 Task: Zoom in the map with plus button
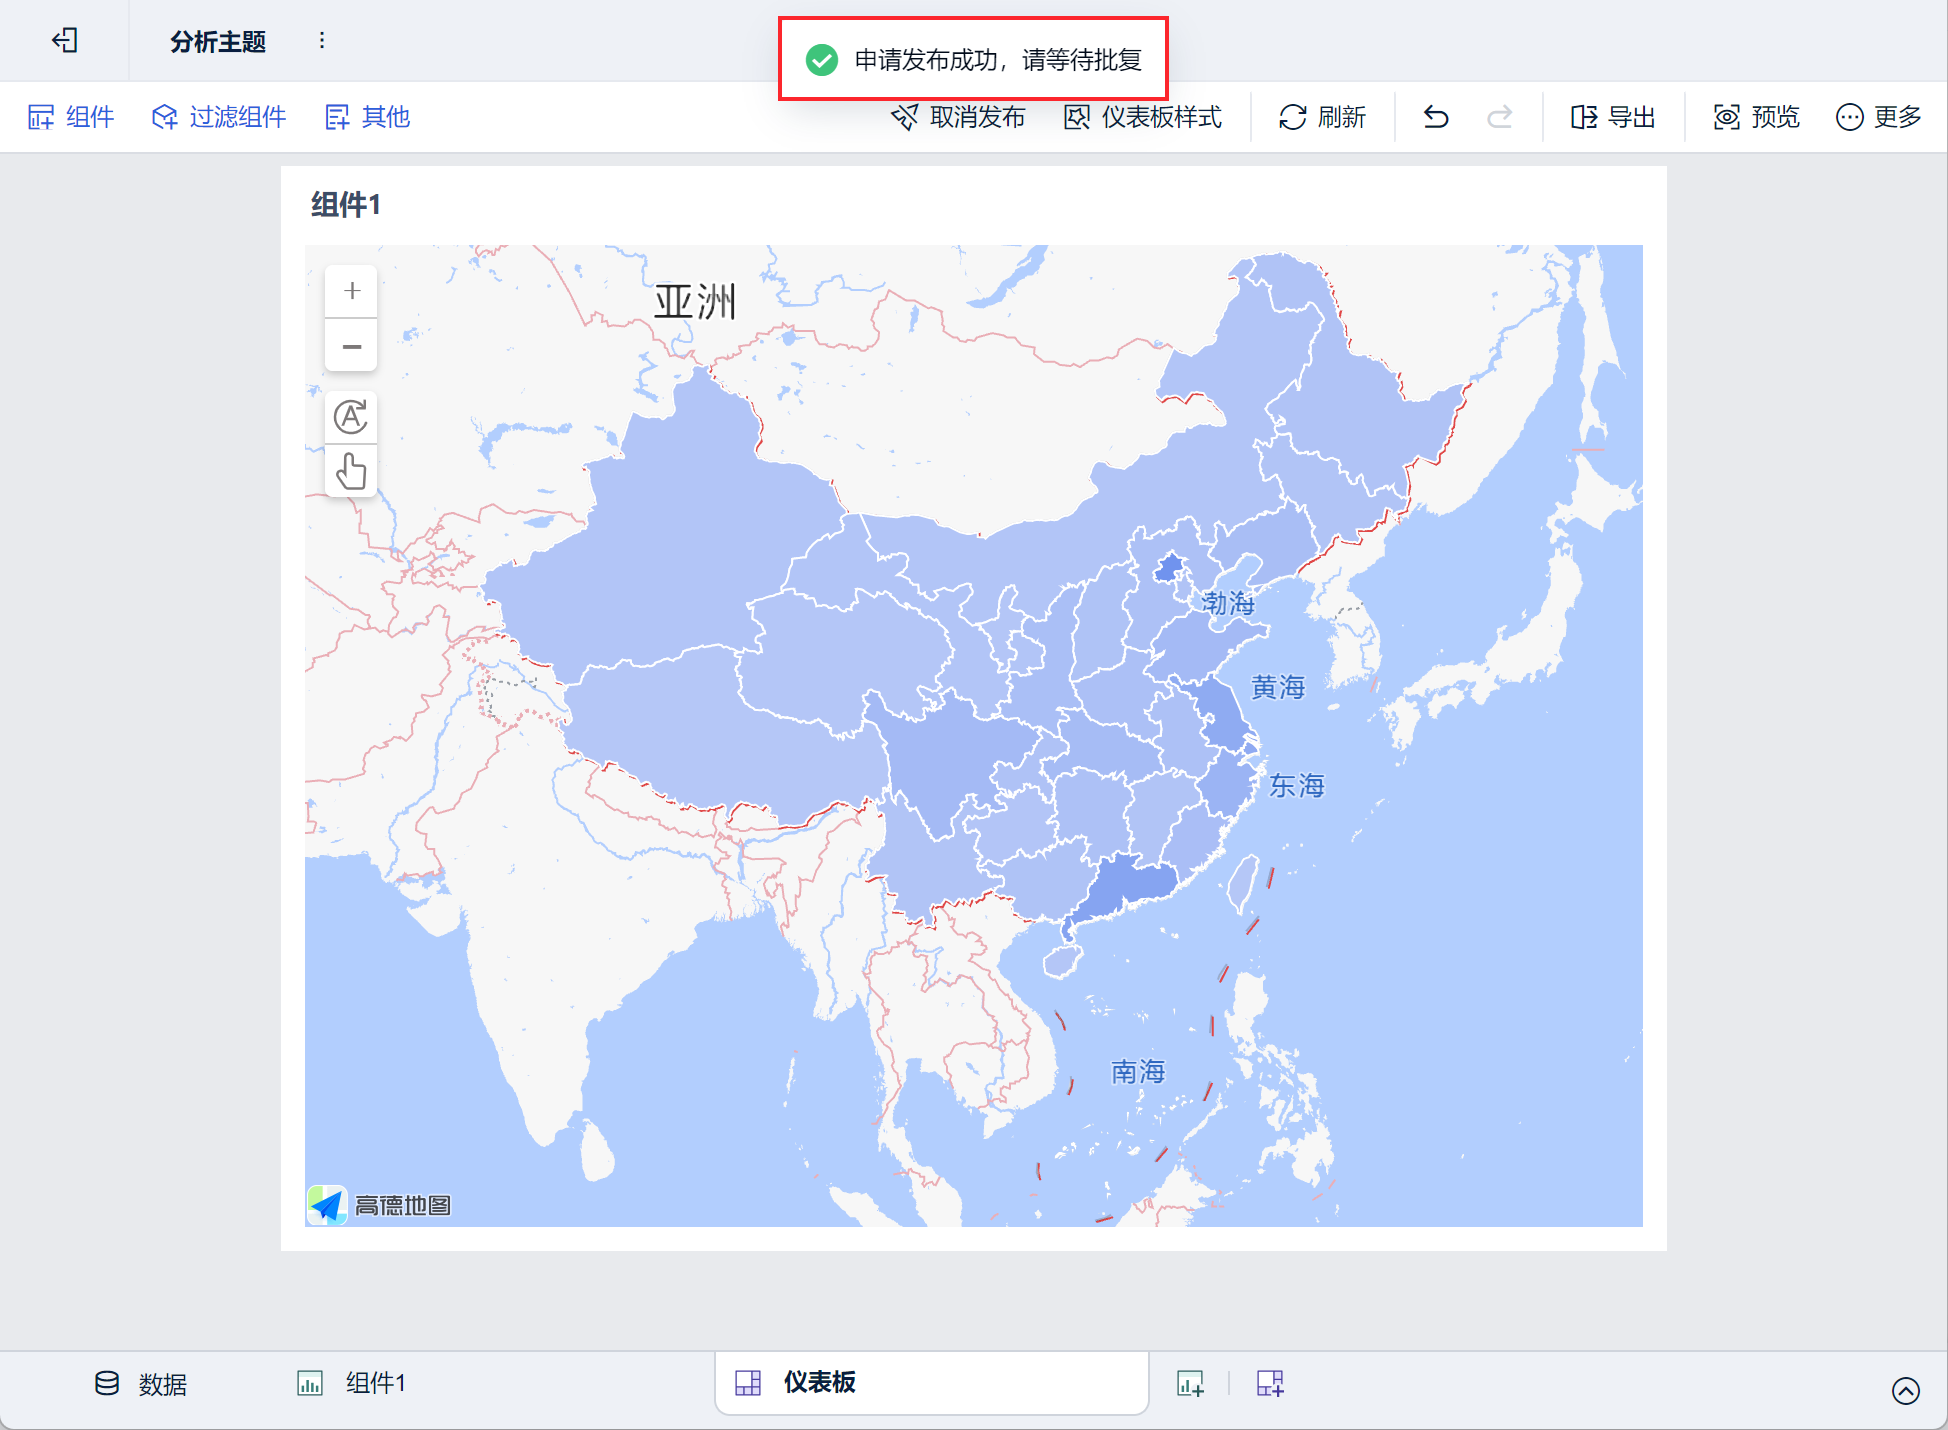[x=352, y=291]
